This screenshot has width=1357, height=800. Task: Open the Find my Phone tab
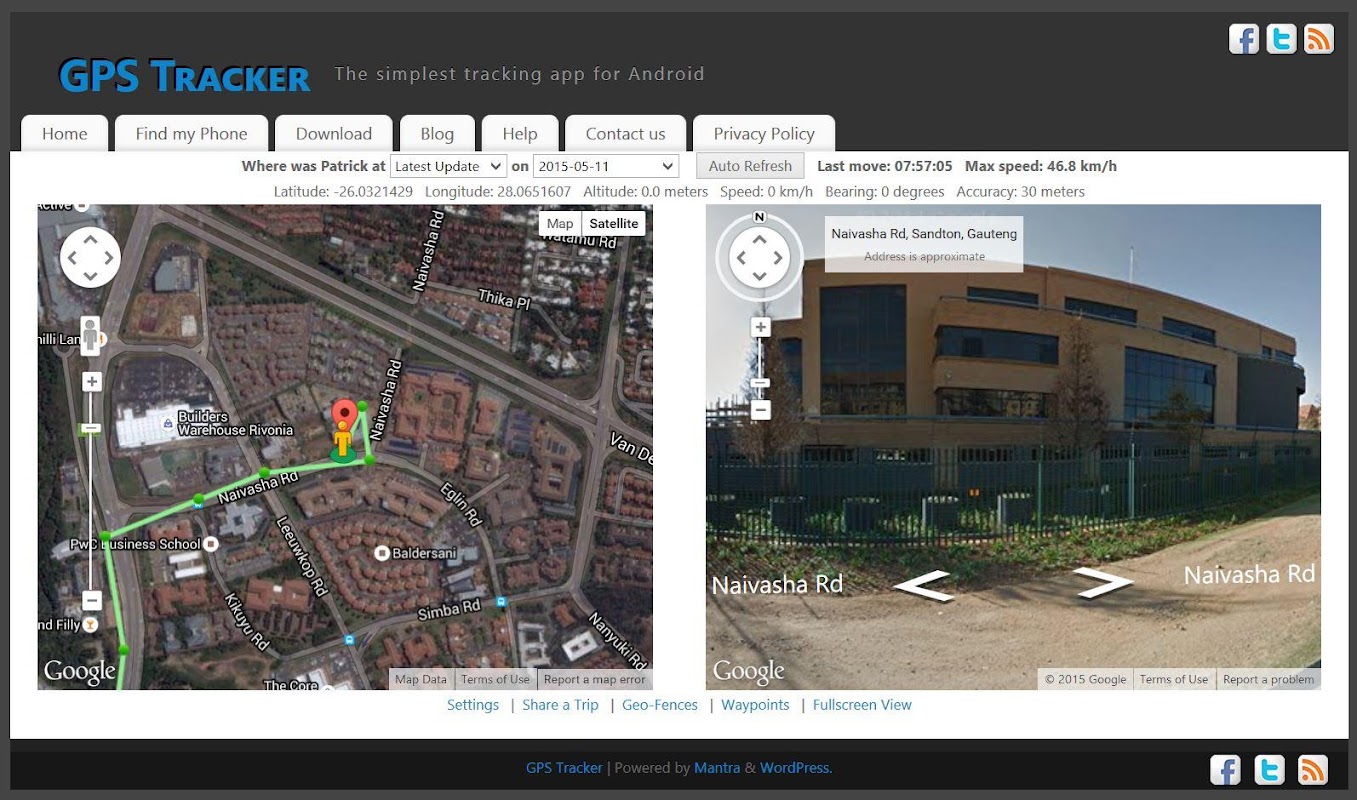pos(191,134)
